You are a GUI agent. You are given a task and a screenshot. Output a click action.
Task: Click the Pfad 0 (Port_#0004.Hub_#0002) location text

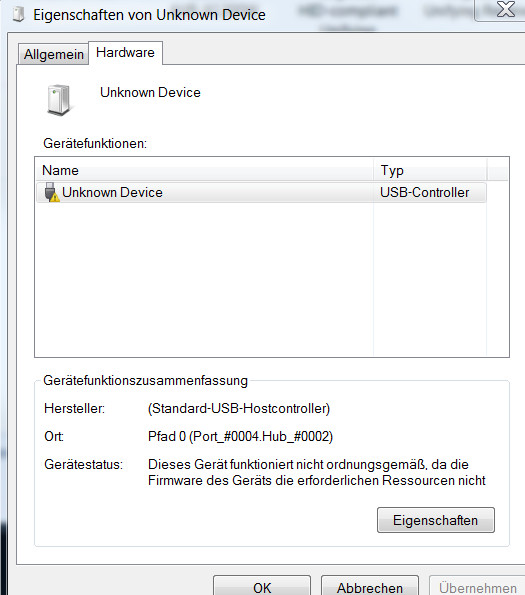point(240,436)
